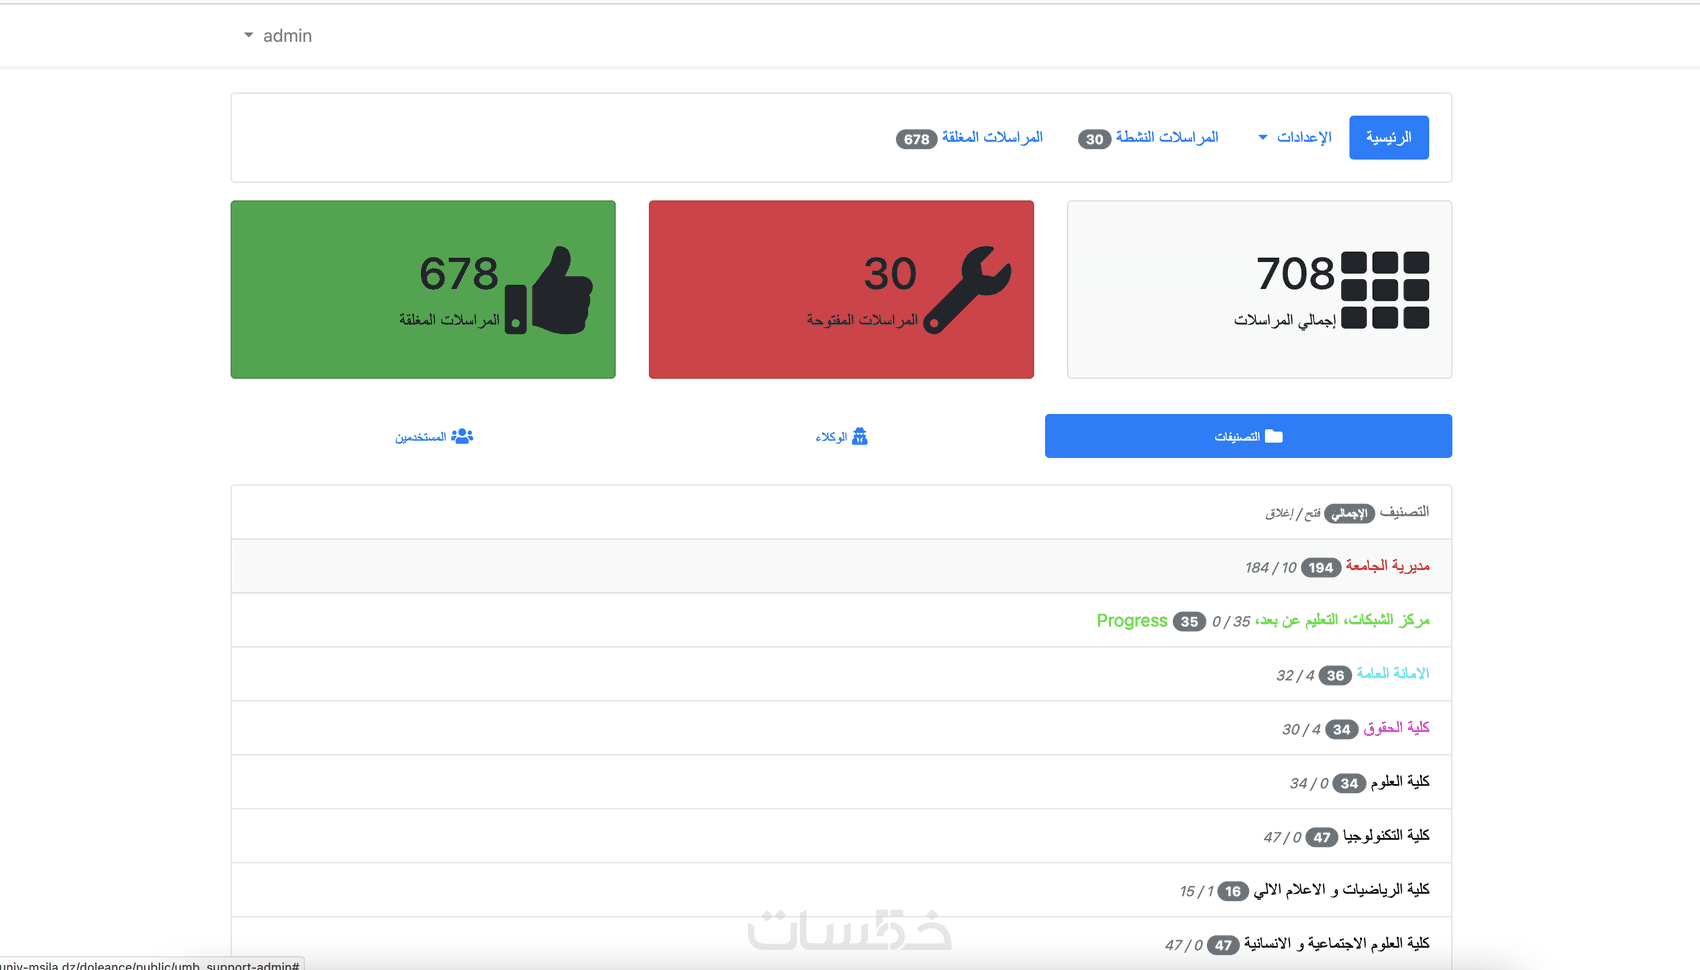This screenshot has width=1700, height=970.
Task: Open category كلية التكنولوجيا
Action: (1386, 836)
